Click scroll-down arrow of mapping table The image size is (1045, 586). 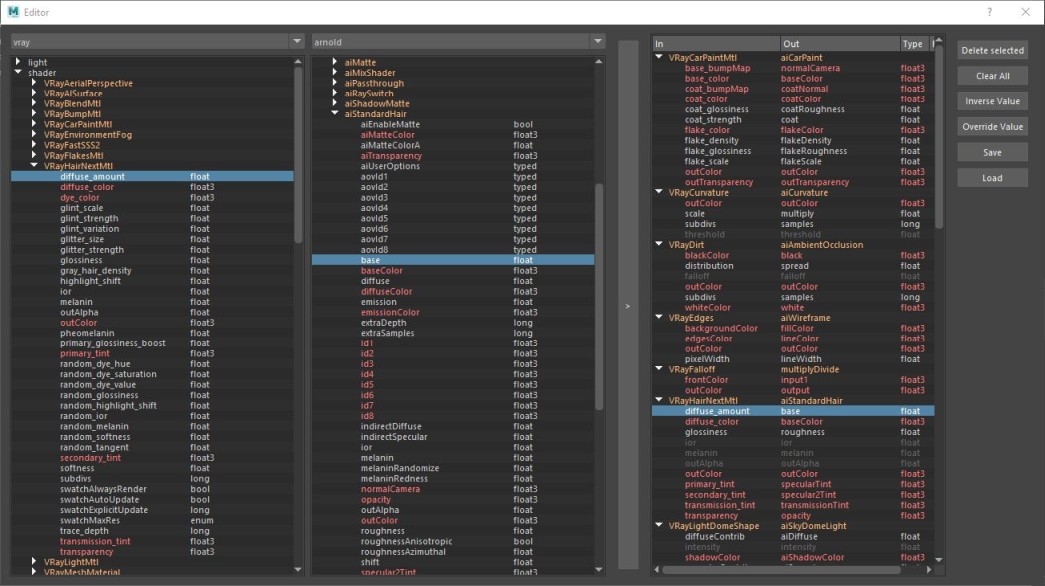pos(939,559)
